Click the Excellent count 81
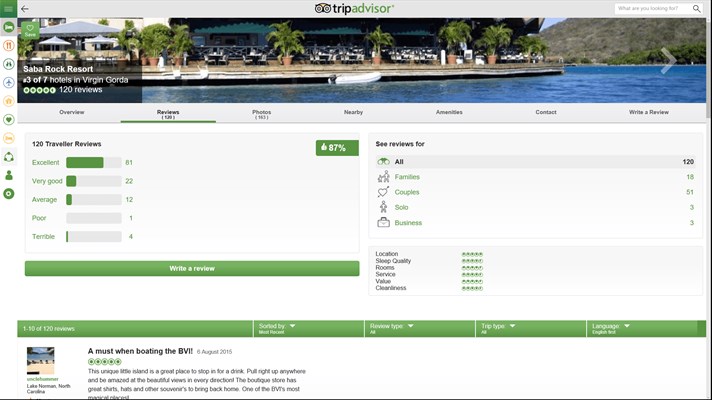Screen dimensions: 712x400 pos(129,163)
